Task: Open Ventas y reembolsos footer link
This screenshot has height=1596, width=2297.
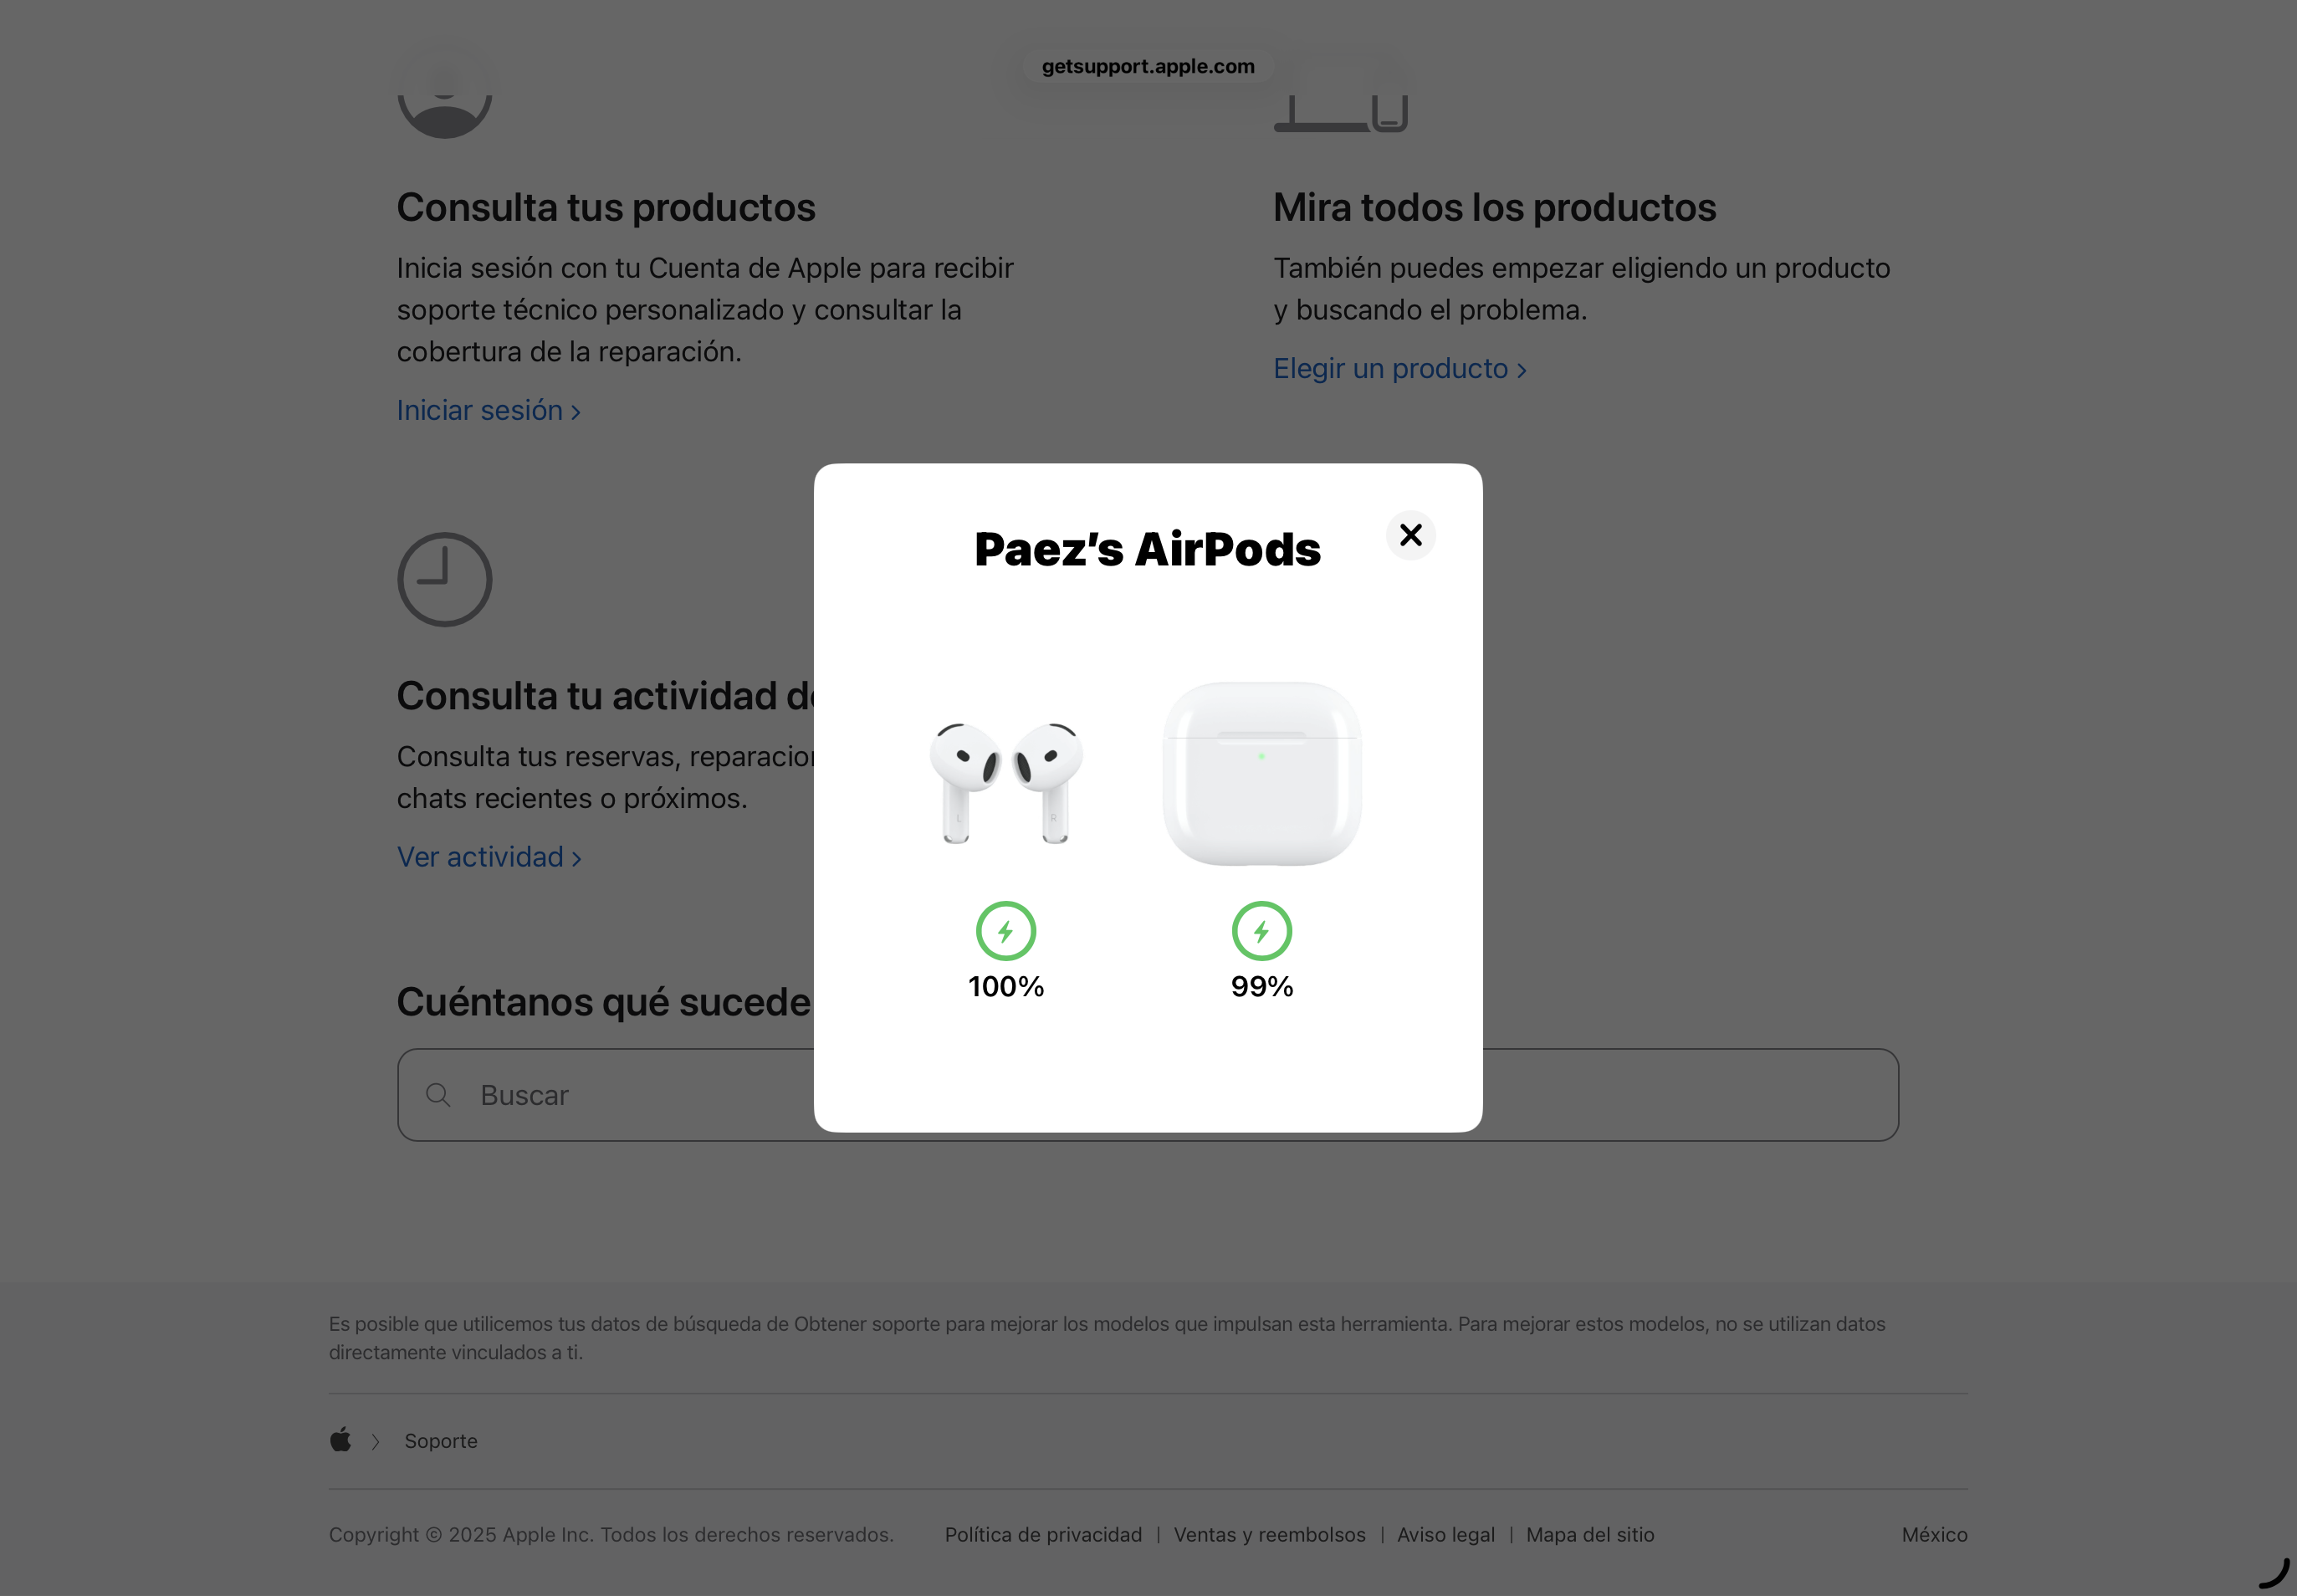Action: coord(1269,1534)
